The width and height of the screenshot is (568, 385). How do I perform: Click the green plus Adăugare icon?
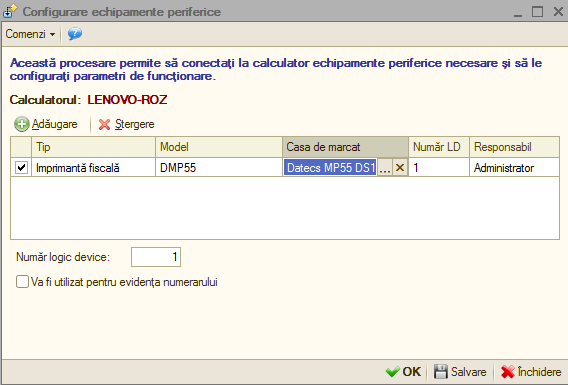coord(21,124)
